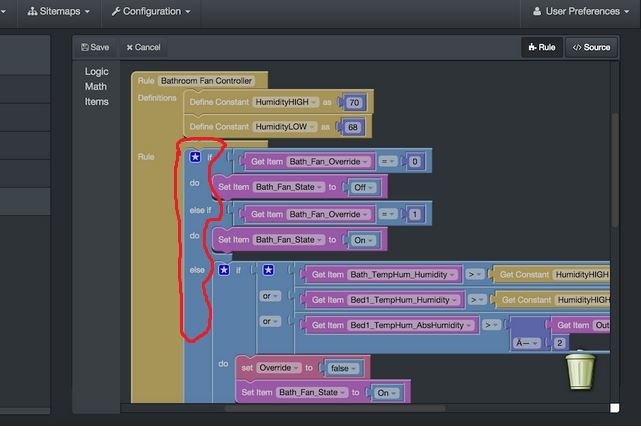Open the User Preferences menu
This screenshot has width=641, height=438.
pyautogui.click(x=581, y=11)
